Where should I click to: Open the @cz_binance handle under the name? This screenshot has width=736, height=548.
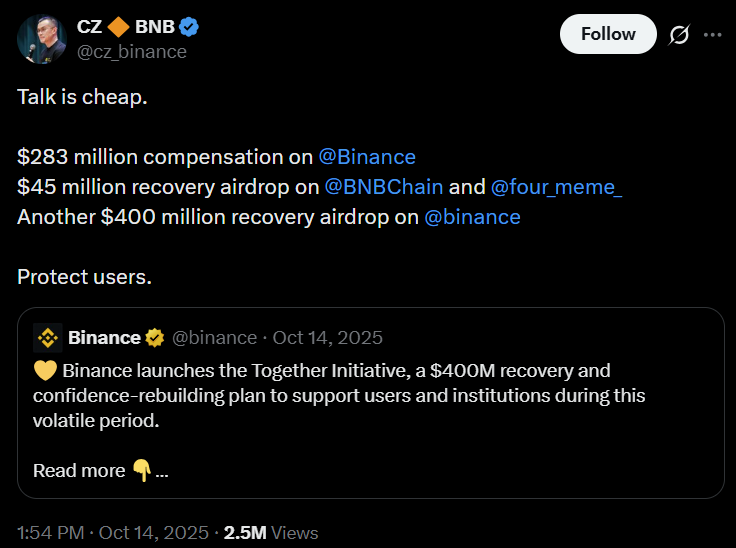coord(131,51)
